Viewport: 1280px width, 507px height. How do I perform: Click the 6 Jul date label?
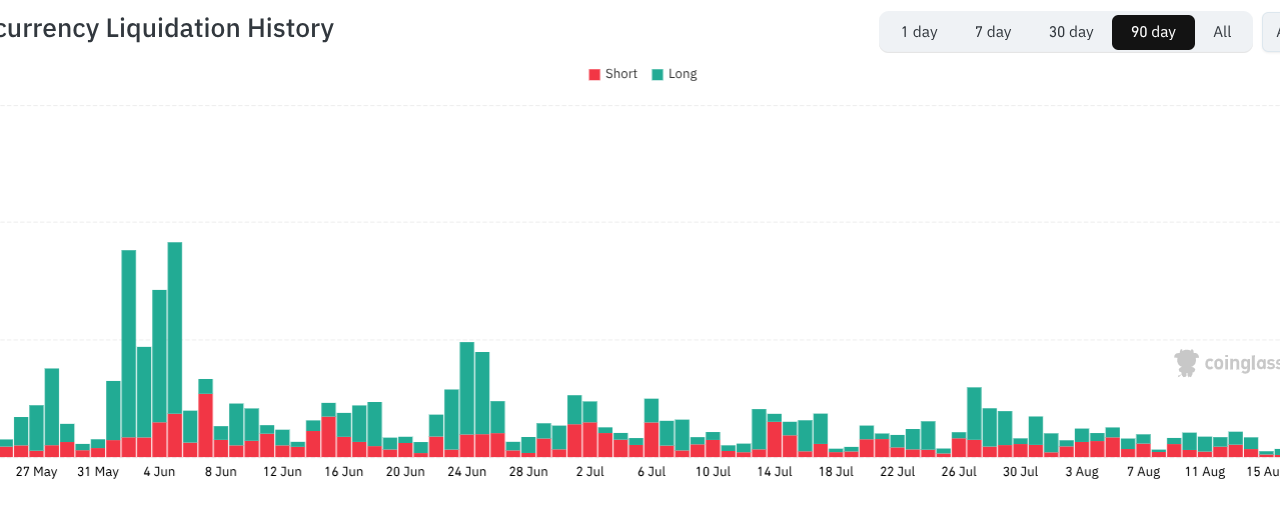[x=651, y=472]
